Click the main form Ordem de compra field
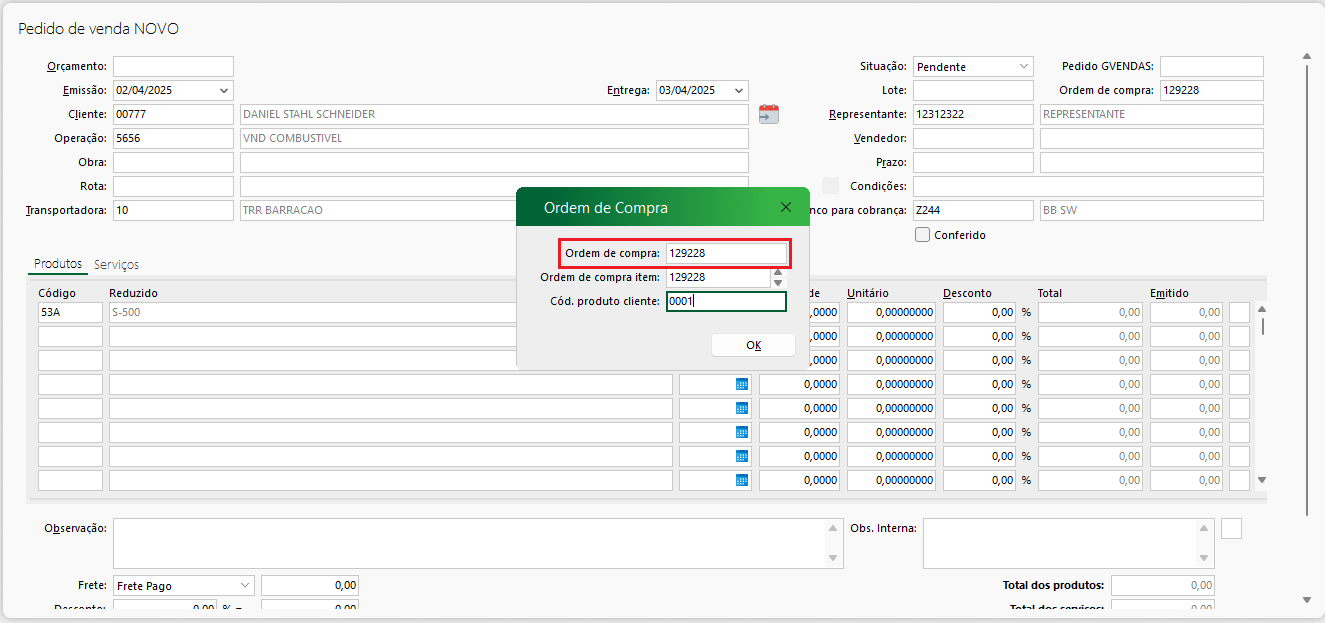Viewport: 1325px width, 623px height. (x=1211, y=90)
